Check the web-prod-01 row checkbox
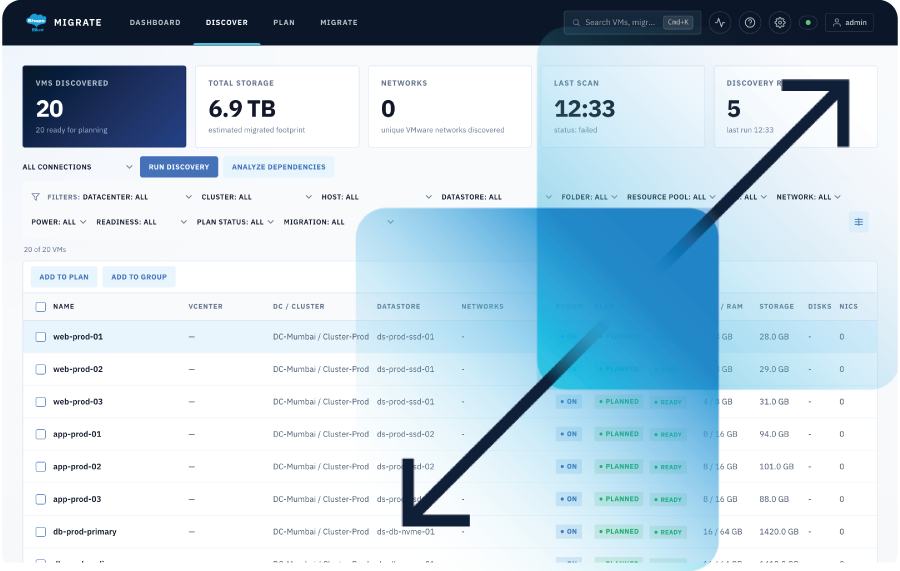The image size is (900, 571). click(41, 337)
